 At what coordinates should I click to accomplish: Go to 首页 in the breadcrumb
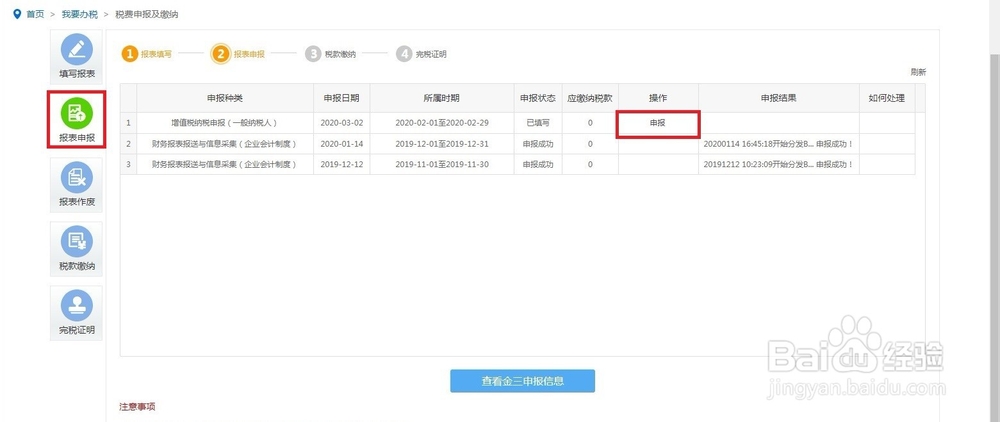(35, 14)
